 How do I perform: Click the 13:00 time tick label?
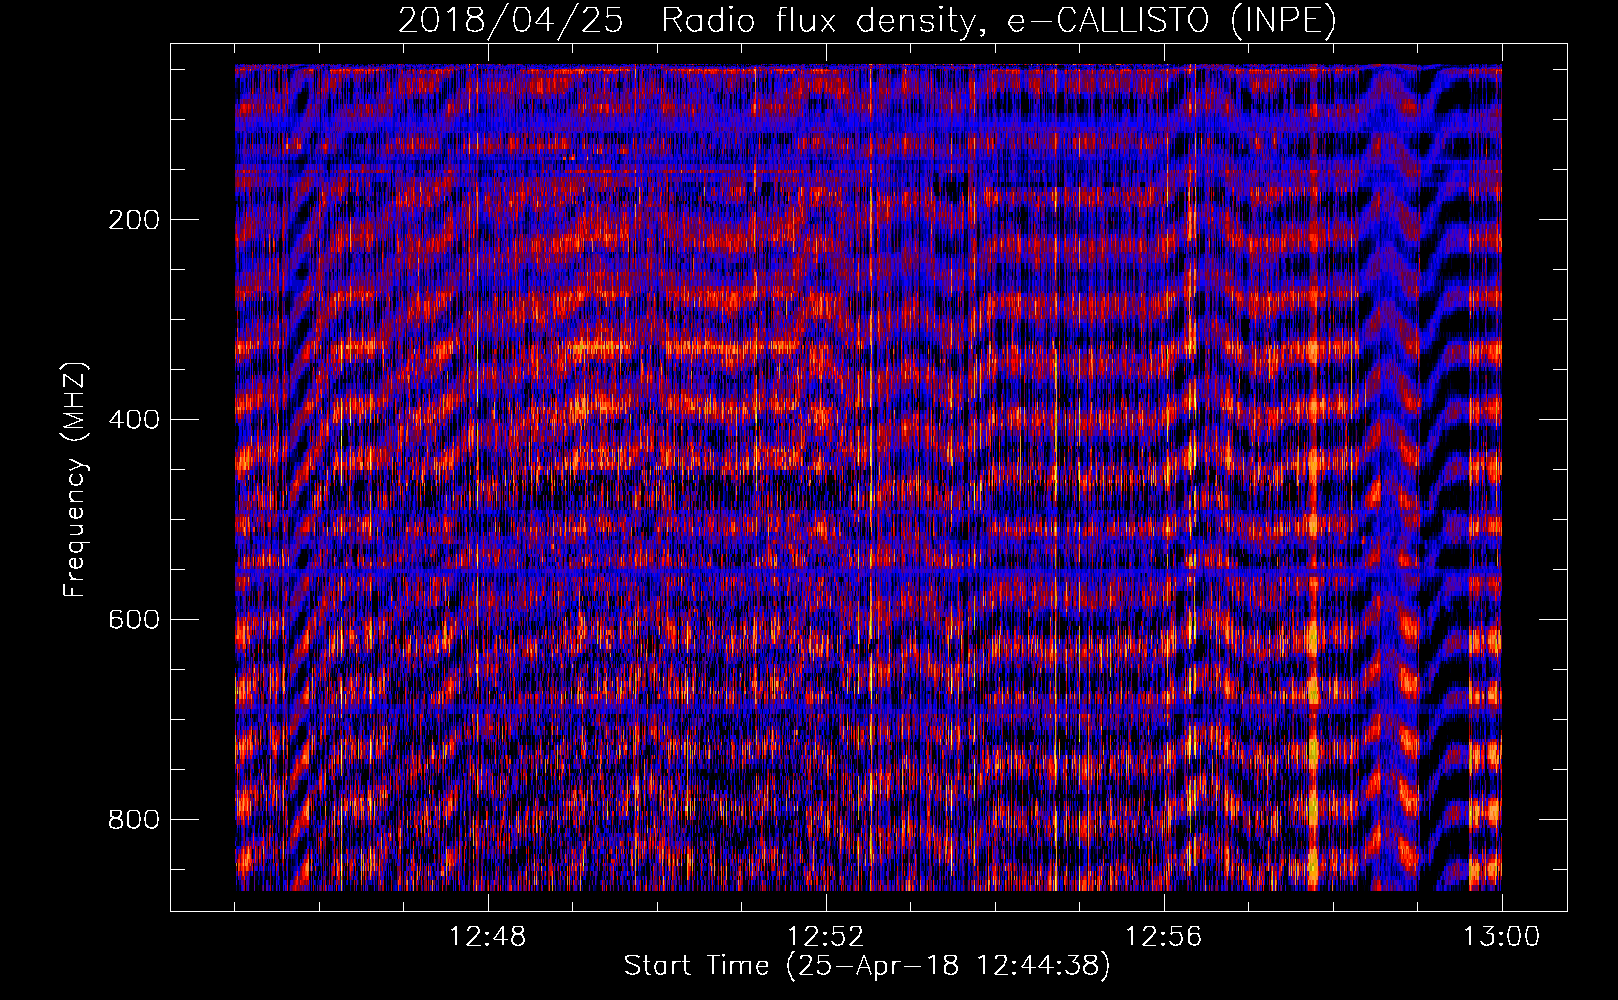(1502, 937)
